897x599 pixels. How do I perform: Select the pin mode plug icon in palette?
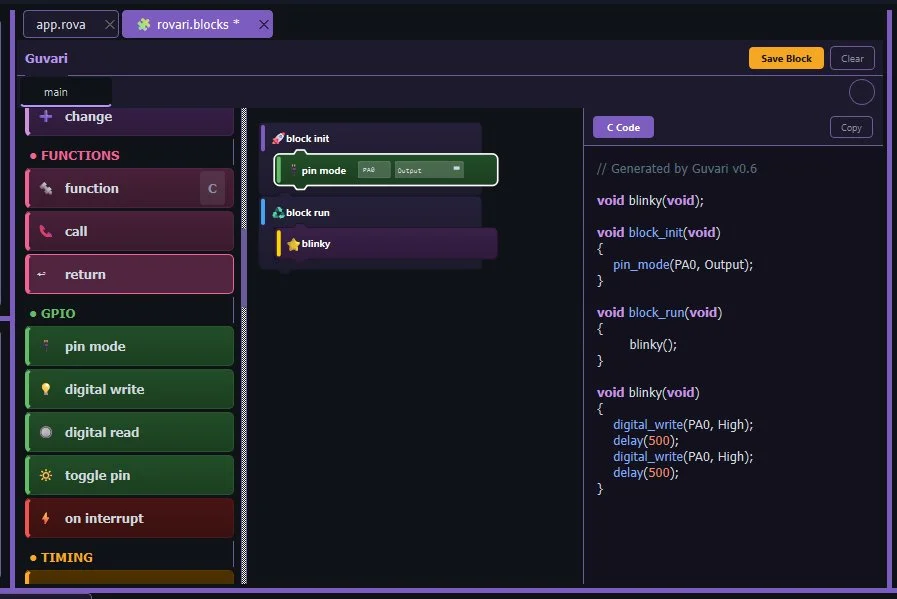pyautogui.click(x=46, y=346)
